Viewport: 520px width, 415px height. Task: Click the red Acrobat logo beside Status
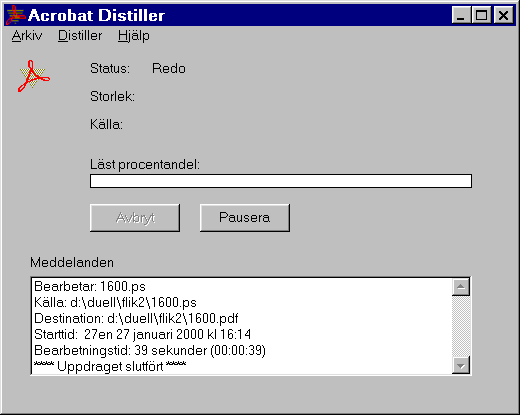34,76
